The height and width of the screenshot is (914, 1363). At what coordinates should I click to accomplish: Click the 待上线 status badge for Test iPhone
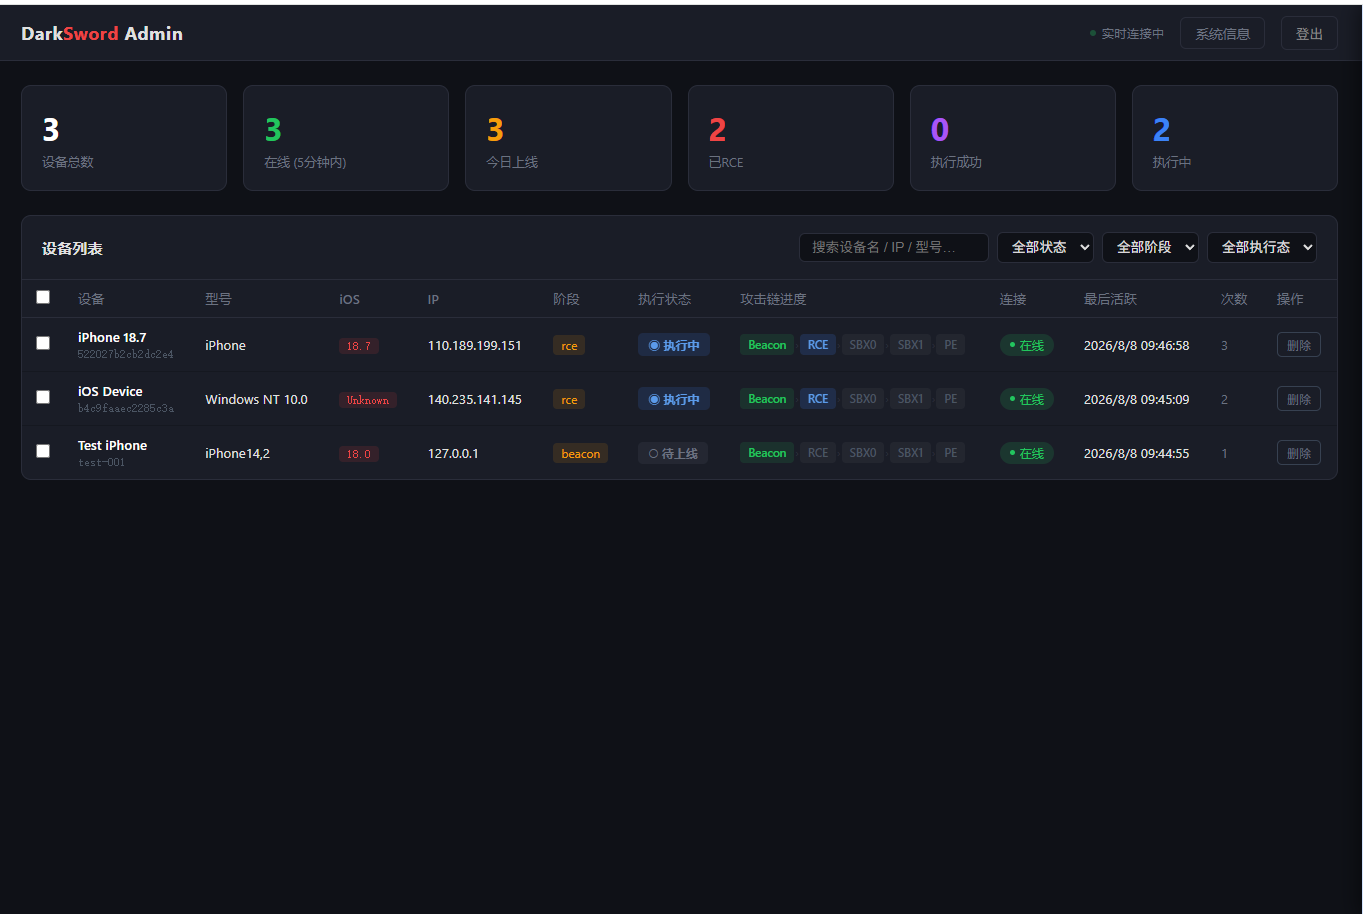coord(673,453)
